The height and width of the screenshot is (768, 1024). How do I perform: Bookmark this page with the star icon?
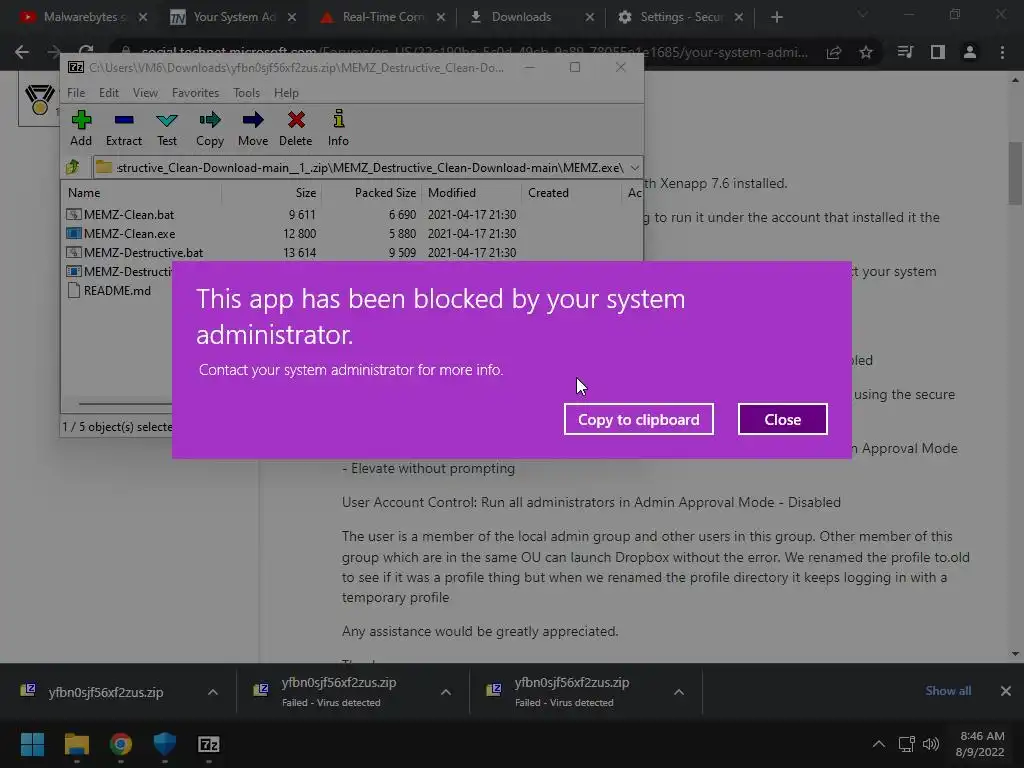coord(866,53)
